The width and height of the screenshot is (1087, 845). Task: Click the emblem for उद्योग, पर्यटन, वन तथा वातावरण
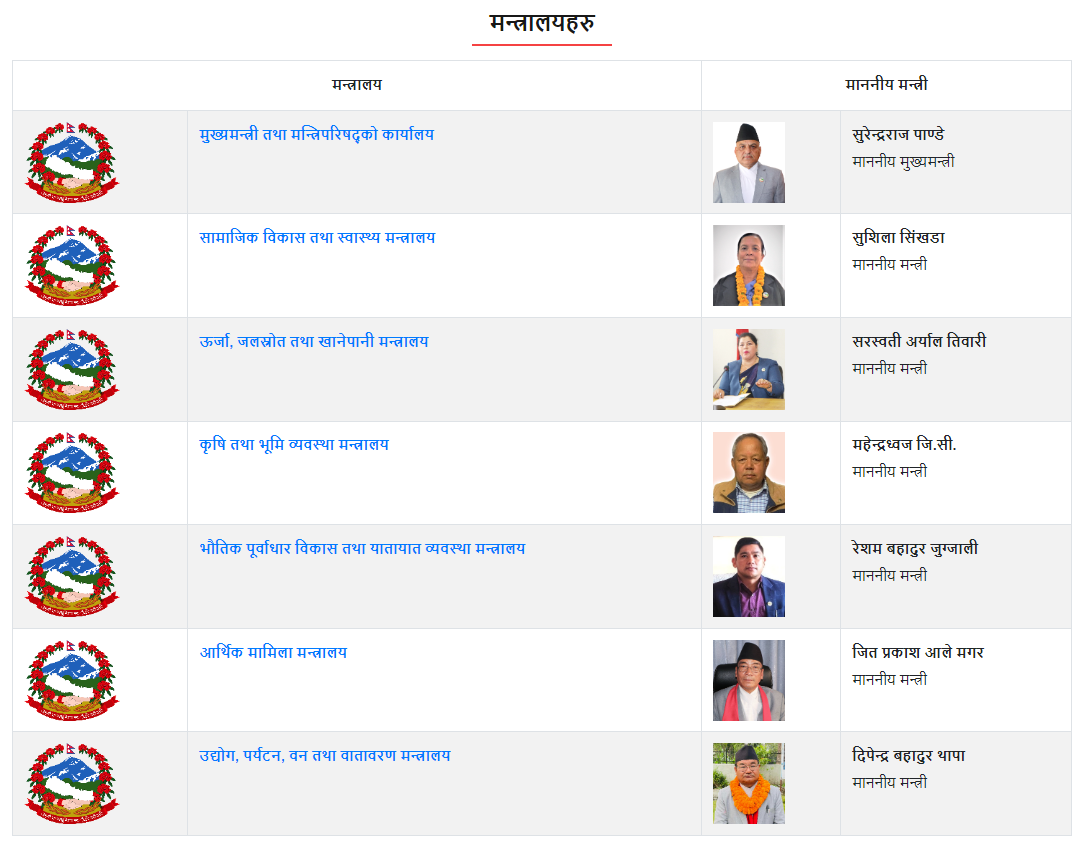[x=71, y=783]
